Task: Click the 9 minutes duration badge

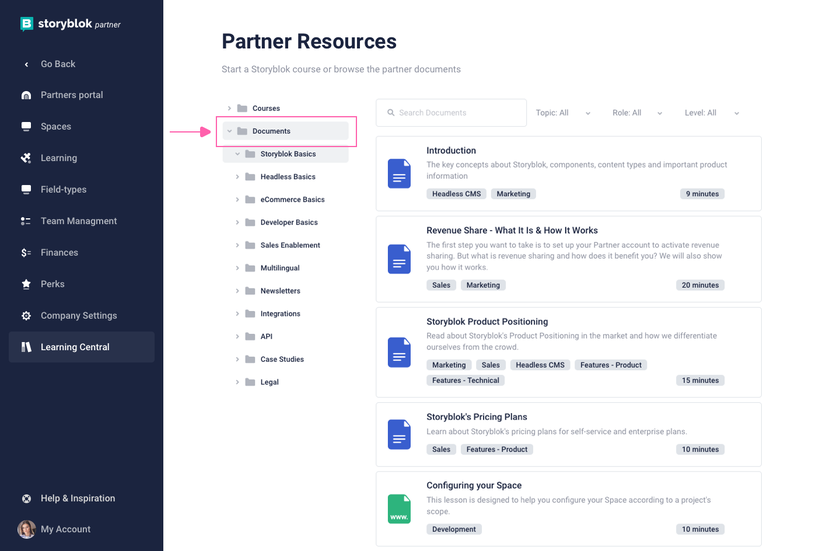Action: pos(702,194)
